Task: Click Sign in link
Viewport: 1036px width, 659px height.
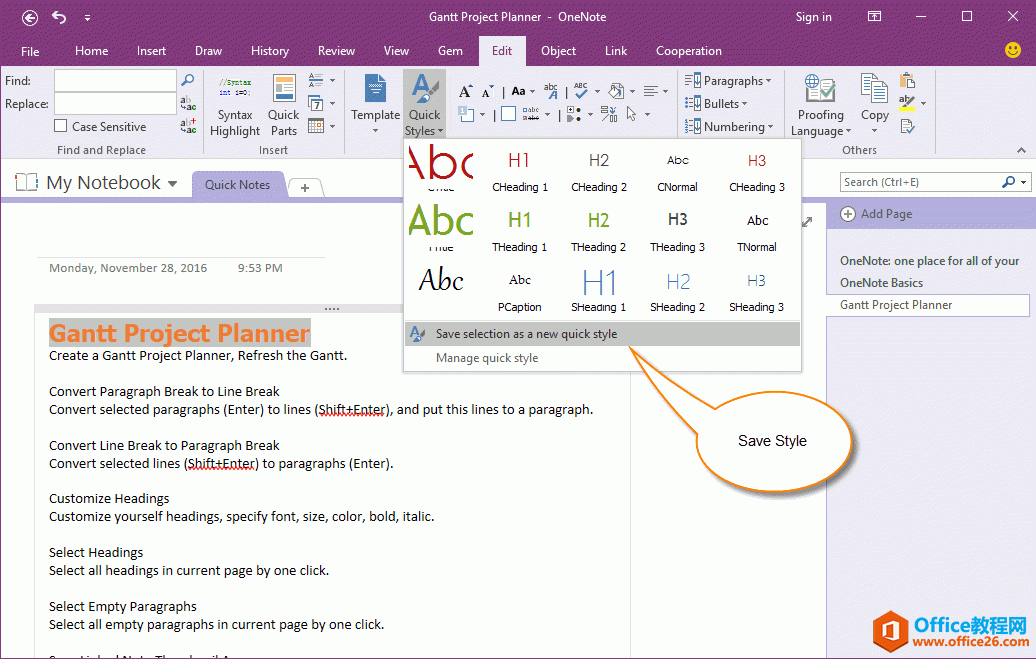Action: point(813,17)
